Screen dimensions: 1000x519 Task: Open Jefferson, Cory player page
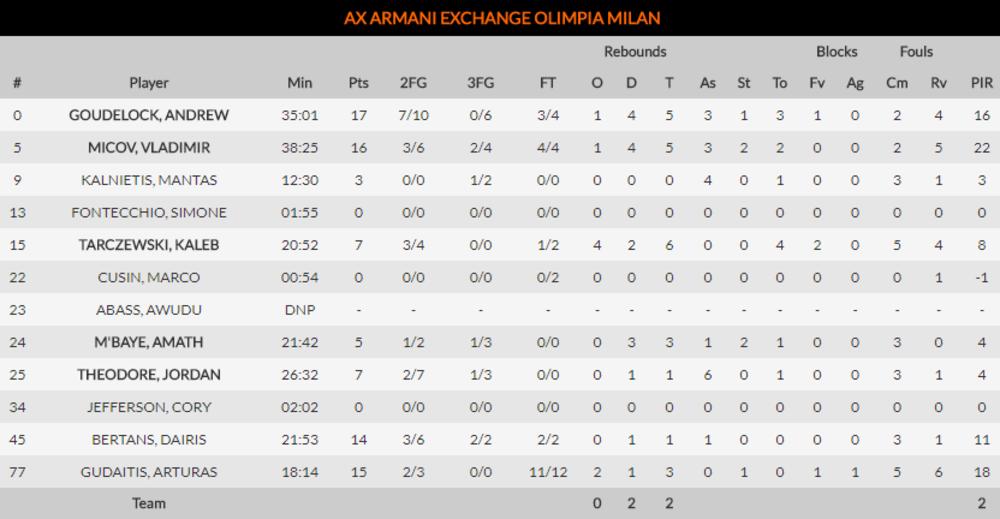(x=149, y=407)
